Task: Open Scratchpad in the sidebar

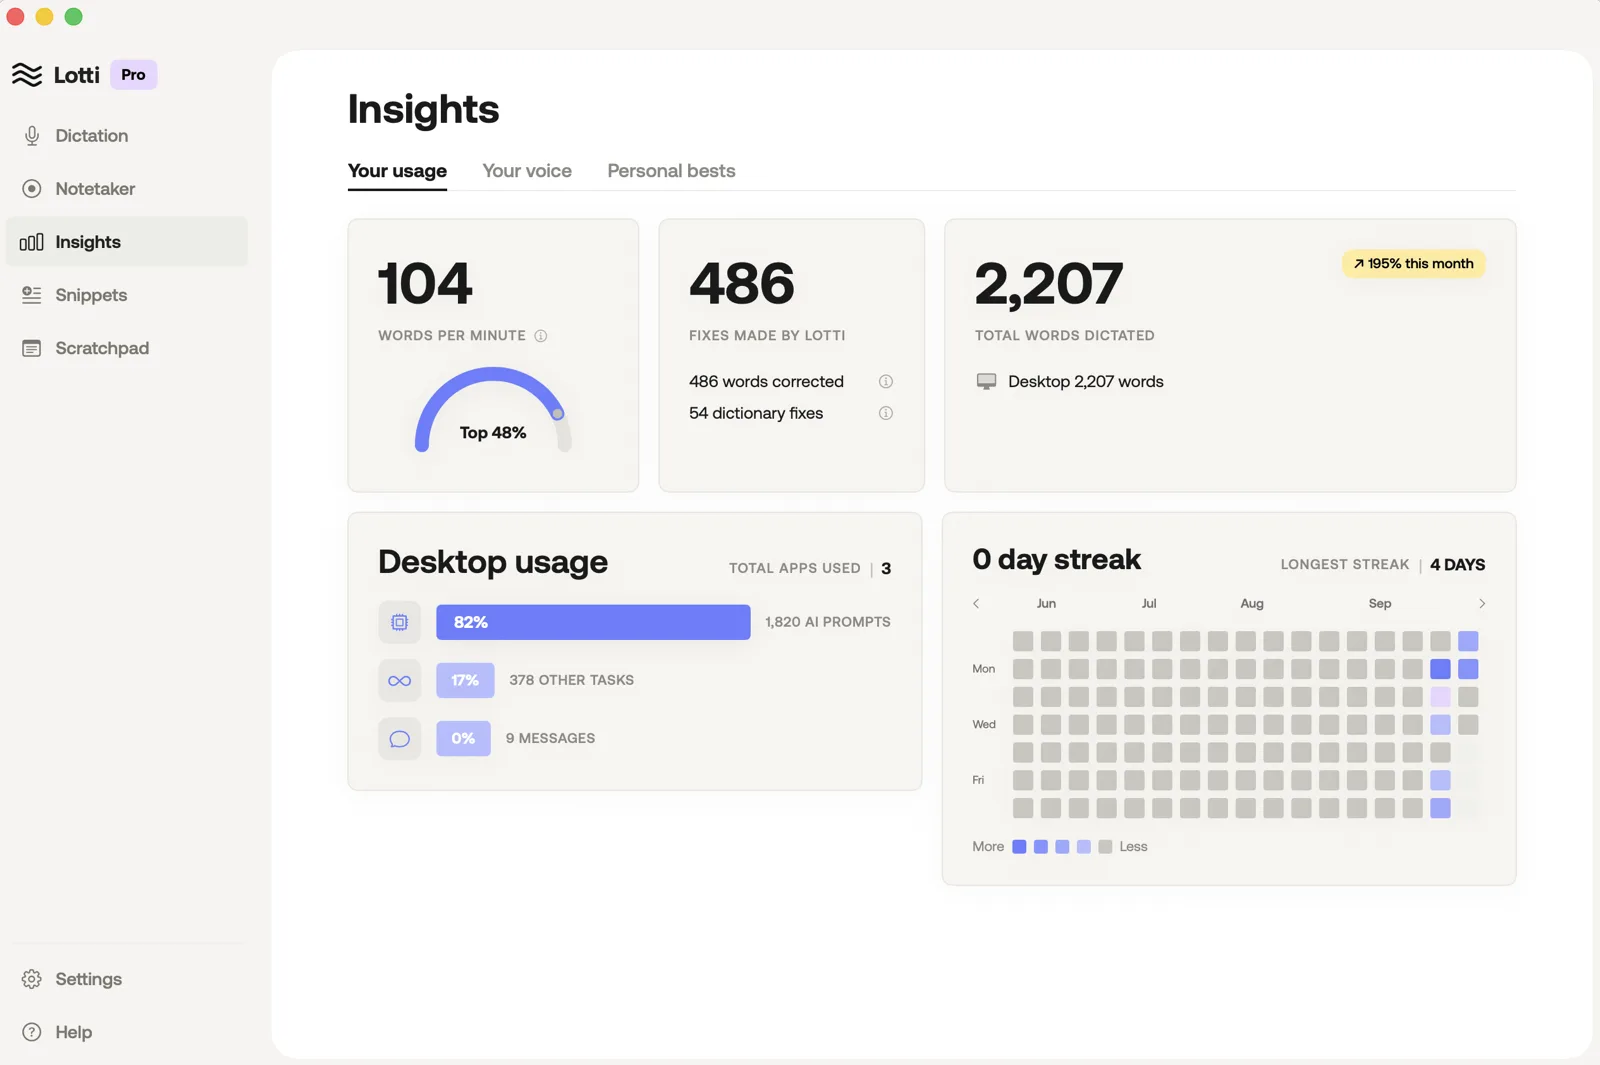Action: coord(127,348)
